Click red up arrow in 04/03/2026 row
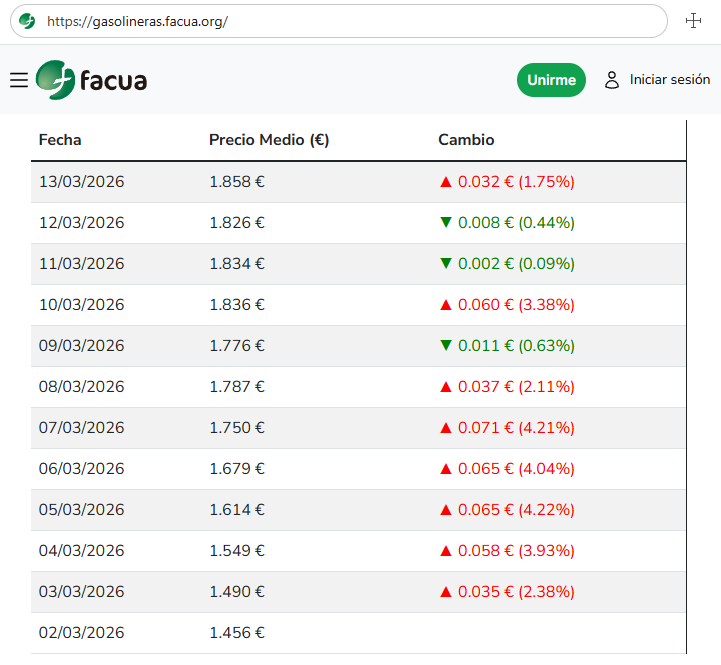This screenshot has width=721, height=665. click(446, 550)
